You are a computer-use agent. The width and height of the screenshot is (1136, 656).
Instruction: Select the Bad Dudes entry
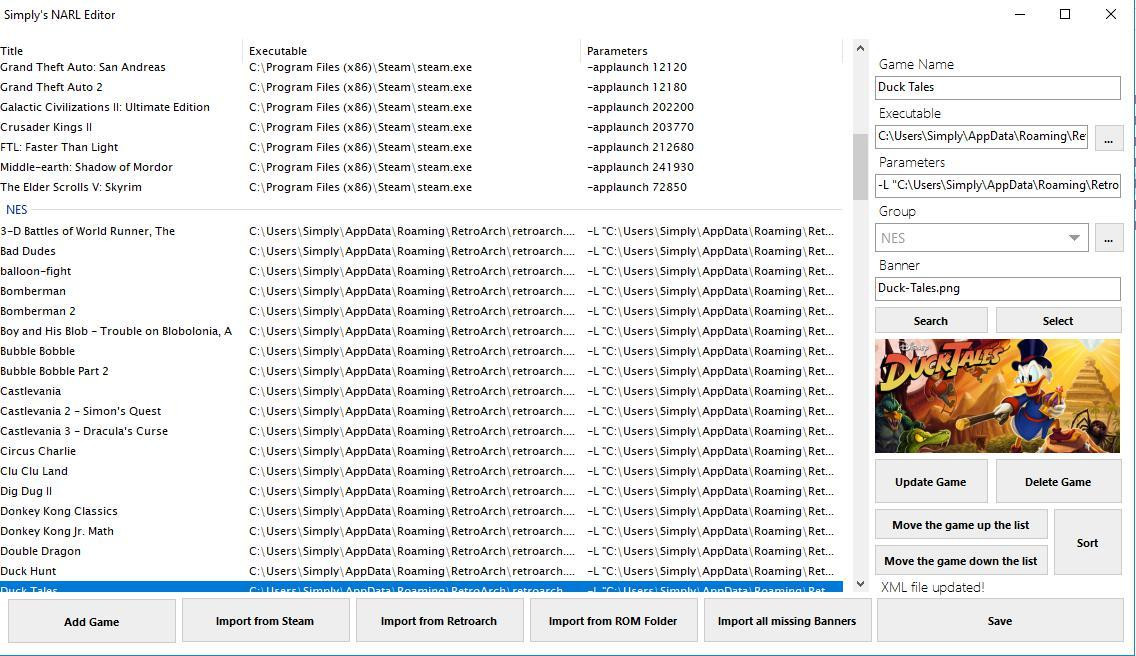tap(421, 252)
